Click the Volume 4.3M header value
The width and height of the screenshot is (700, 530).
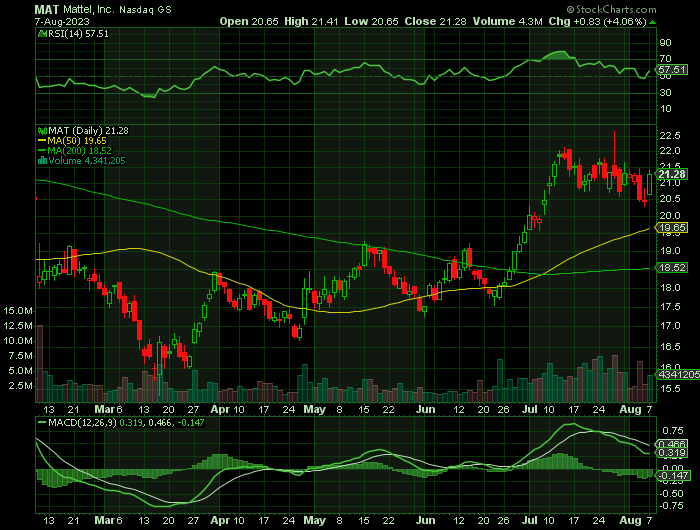[508, 21]
